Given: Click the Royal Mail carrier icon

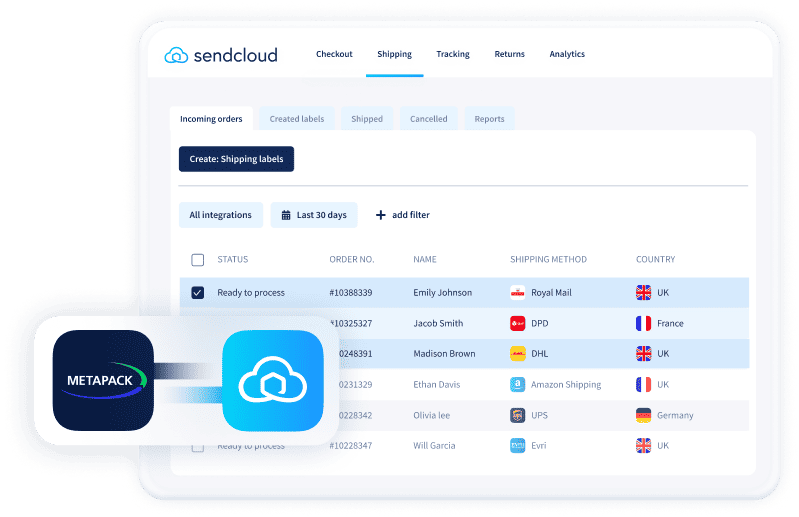Looking at the screenshot, I should click(x=518, y=293).
